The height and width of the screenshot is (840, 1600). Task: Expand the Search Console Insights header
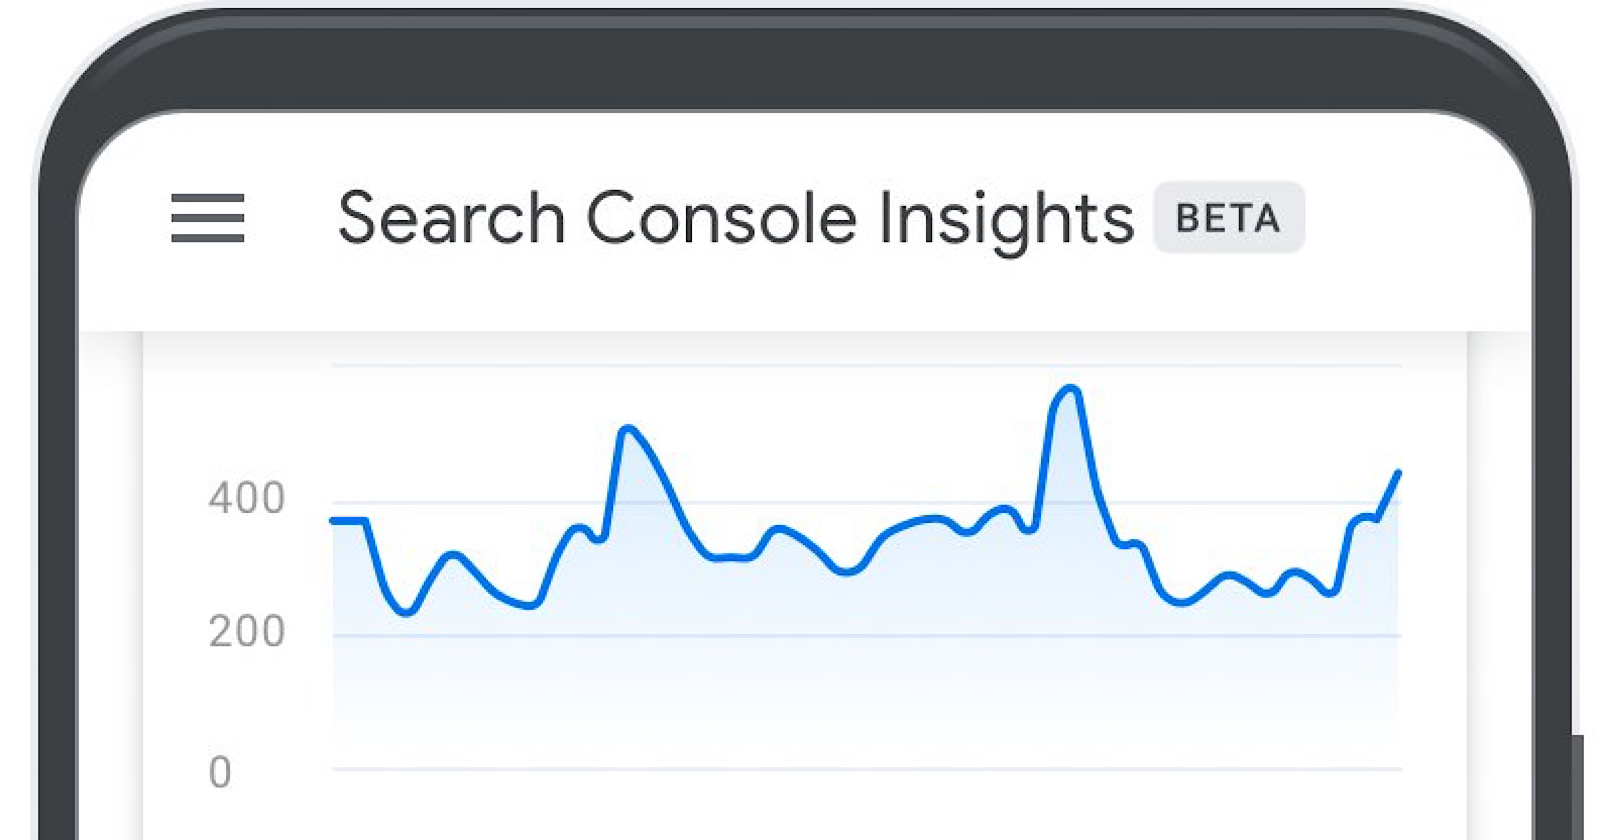[737, 218]
